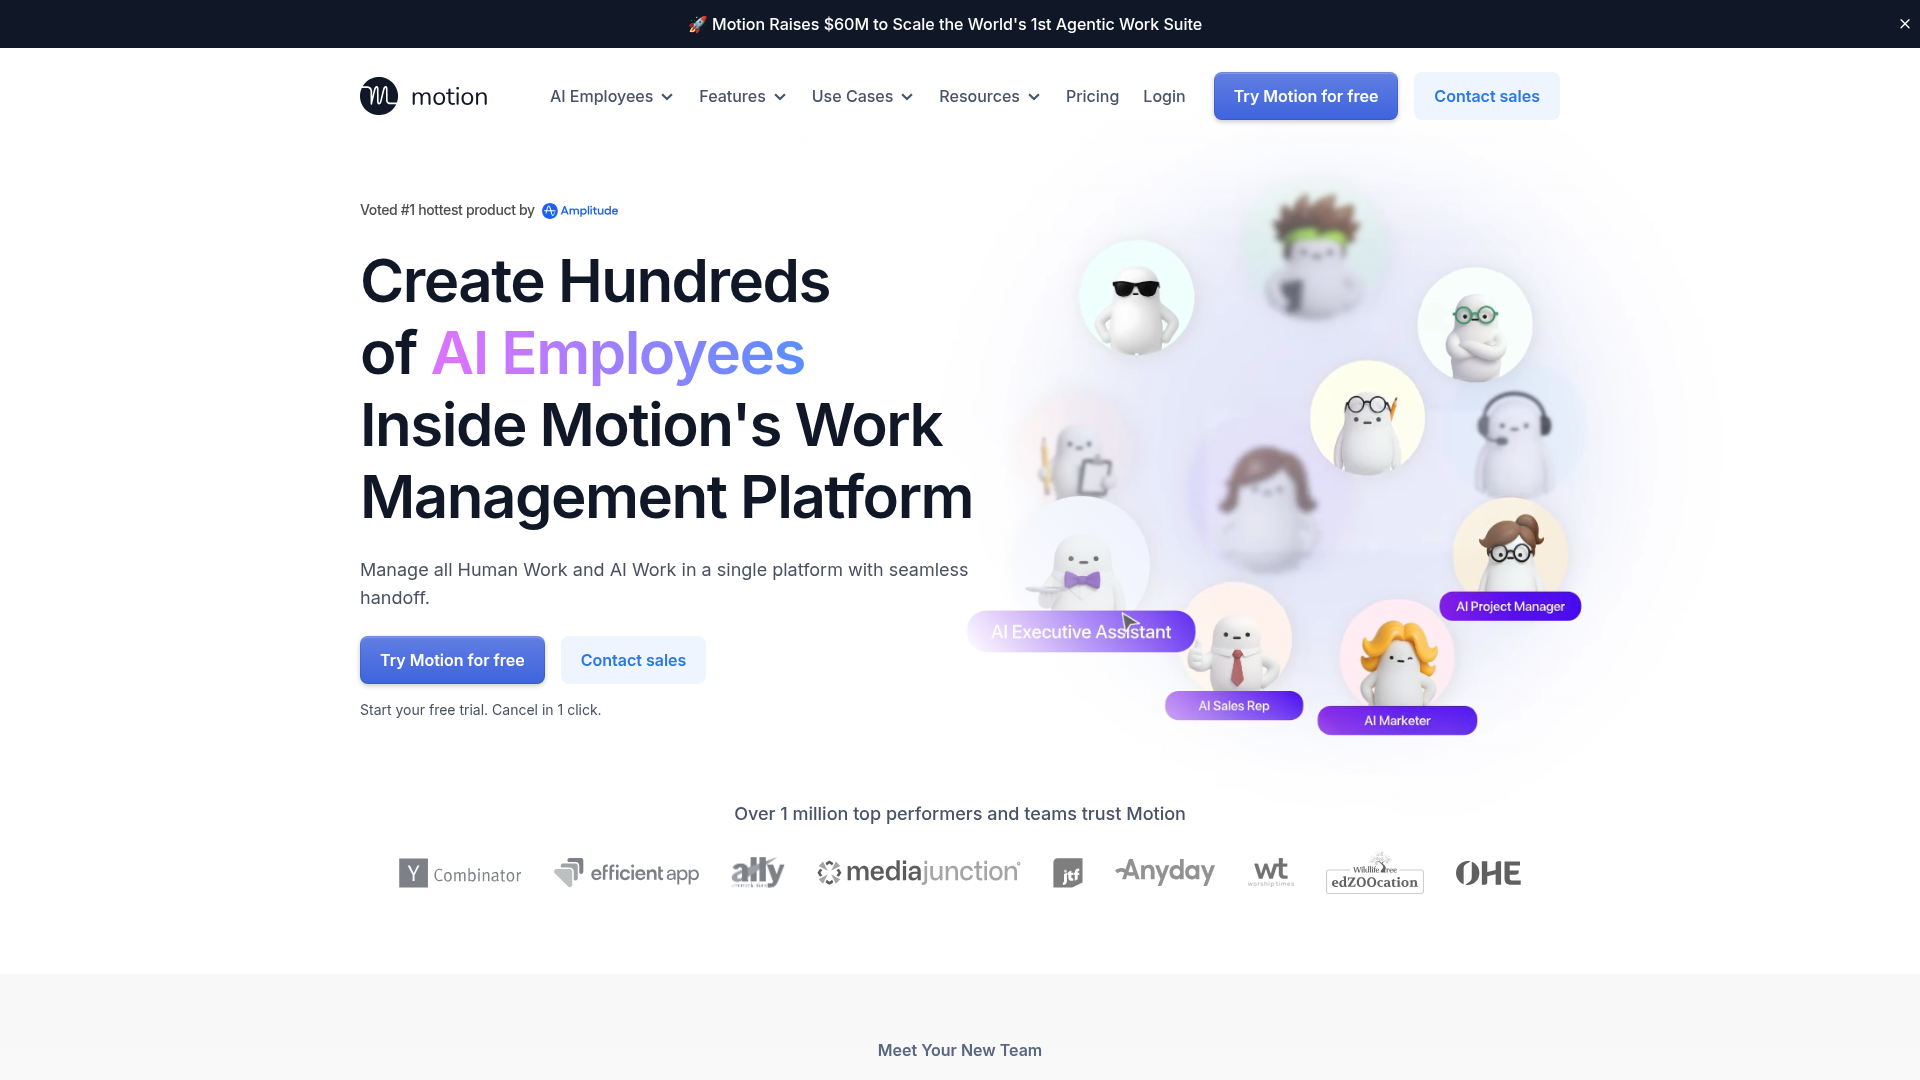This screenshot has height=1080, width=1920.
Task: Click 'Manage all Human Work and AI Work' paragraph
Action: coord(664,584)
